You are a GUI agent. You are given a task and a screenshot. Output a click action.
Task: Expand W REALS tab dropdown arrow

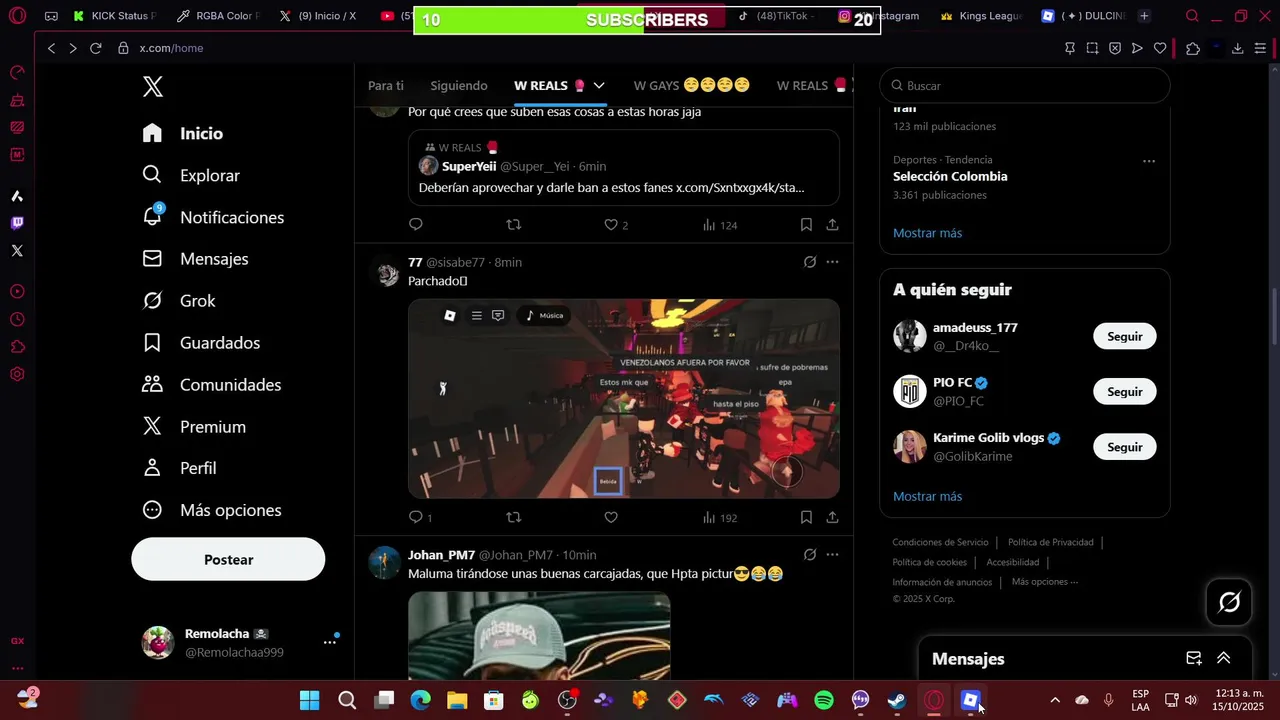599,86
